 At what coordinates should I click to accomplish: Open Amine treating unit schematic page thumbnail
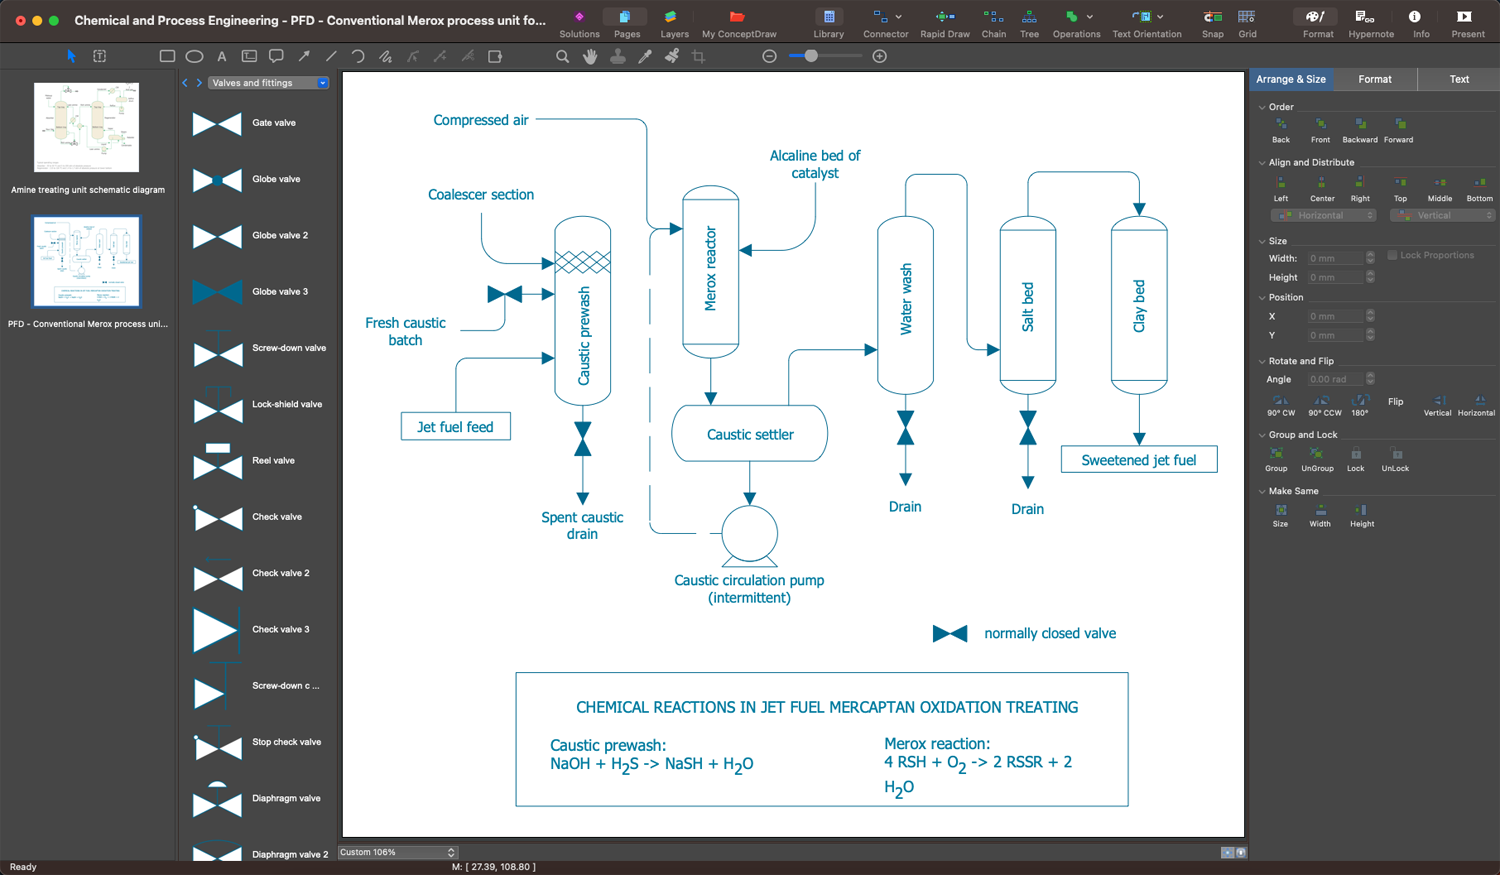87,128
